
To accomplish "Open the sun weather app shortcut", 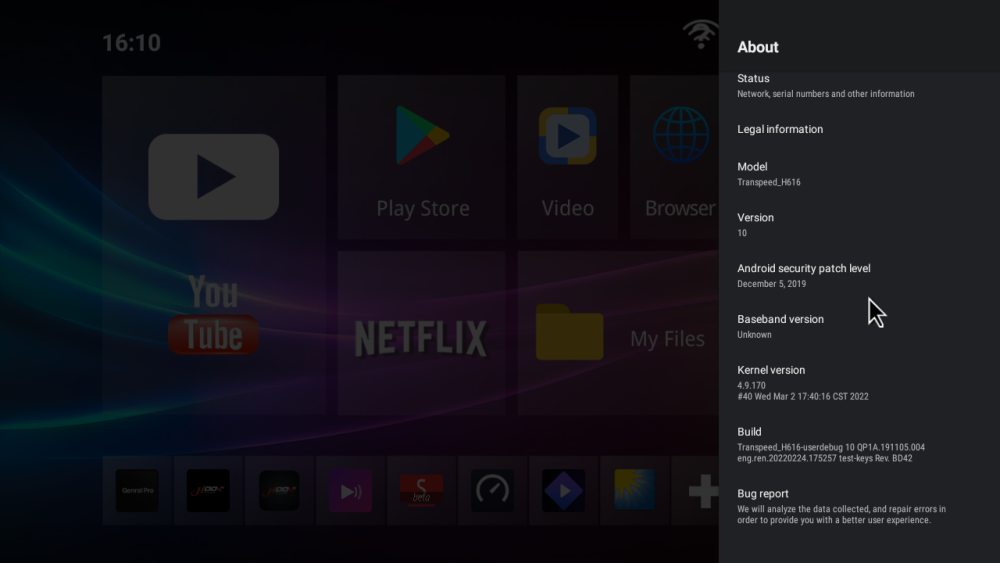I will click(635, 490).
